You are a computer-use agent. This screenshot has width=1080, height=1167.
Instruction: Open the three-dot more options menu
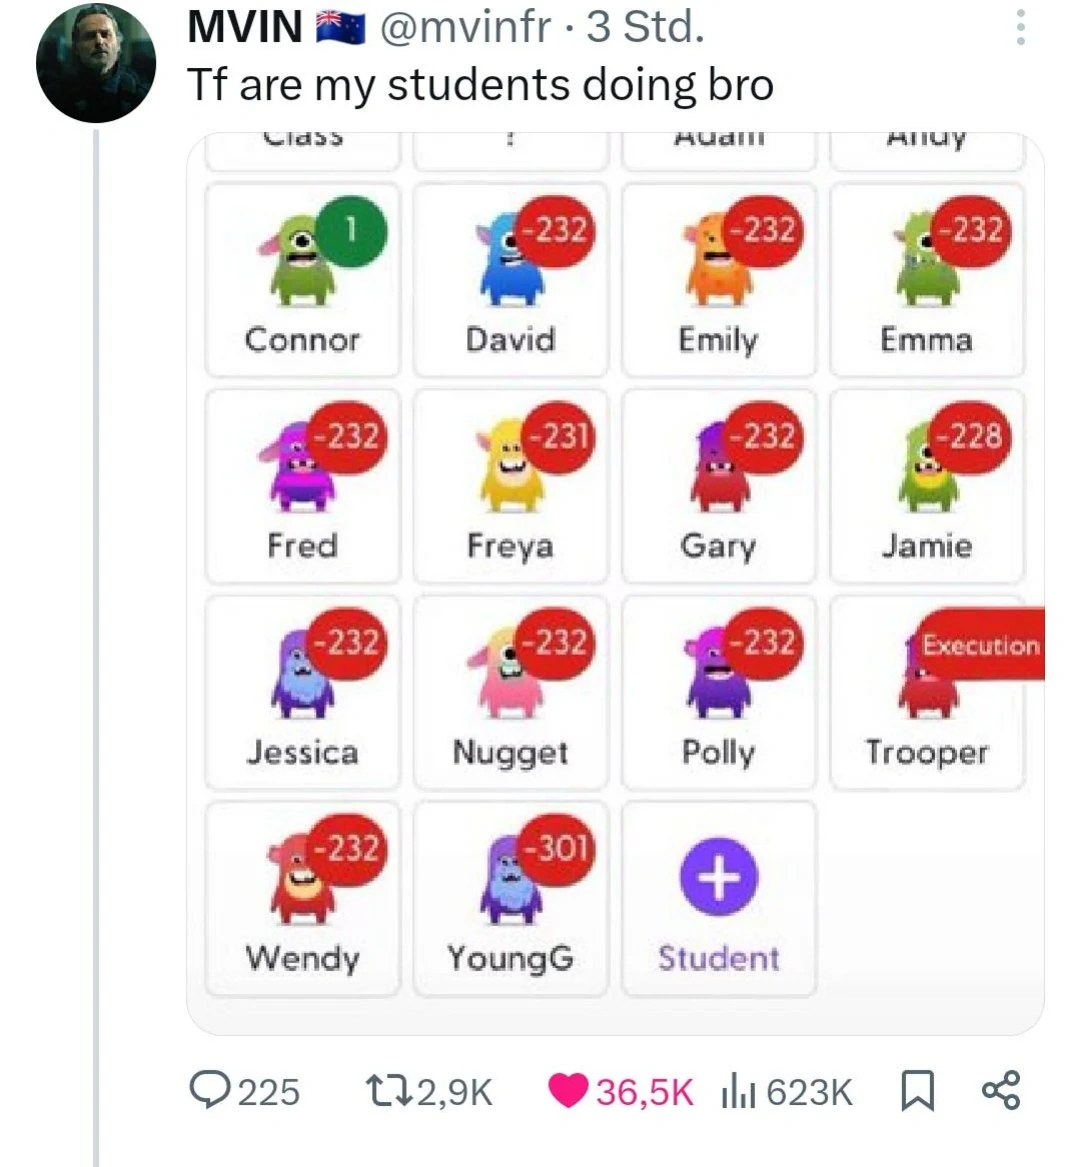tap(1020, 27)
